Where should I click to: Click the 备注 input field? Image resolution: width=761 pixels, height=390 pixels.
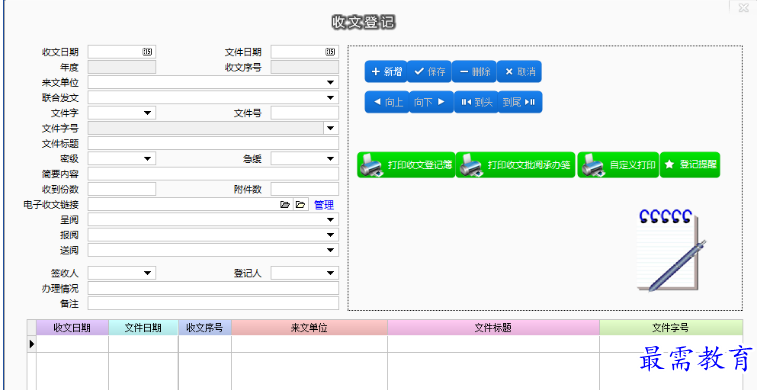pos(213,303)
